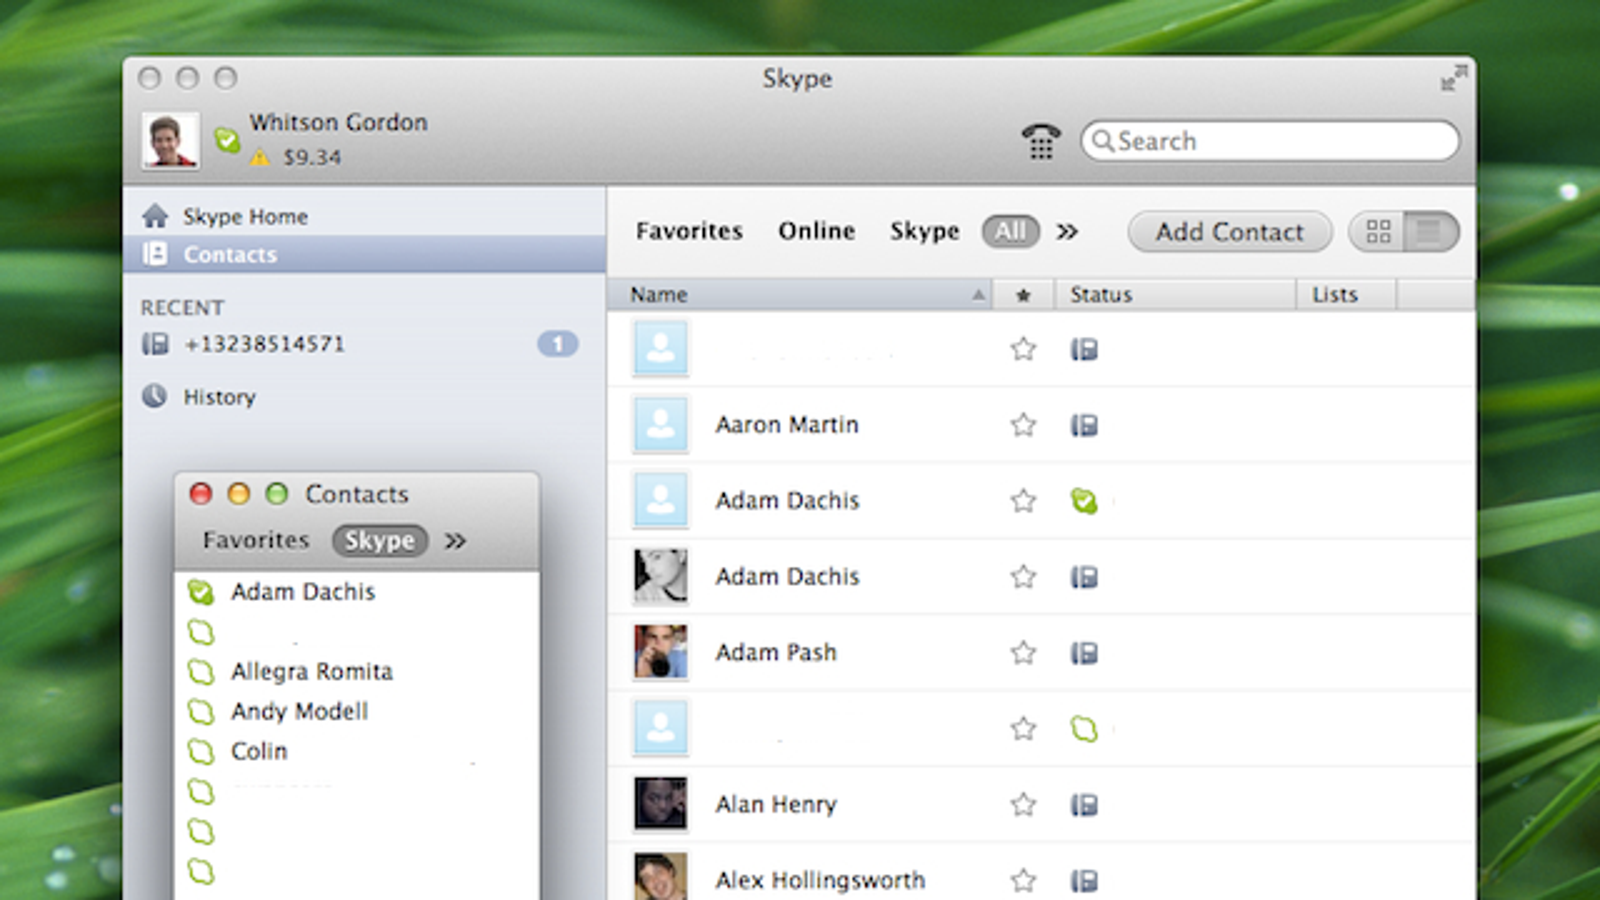Select the All filter pill

[x=1011, y=231]
